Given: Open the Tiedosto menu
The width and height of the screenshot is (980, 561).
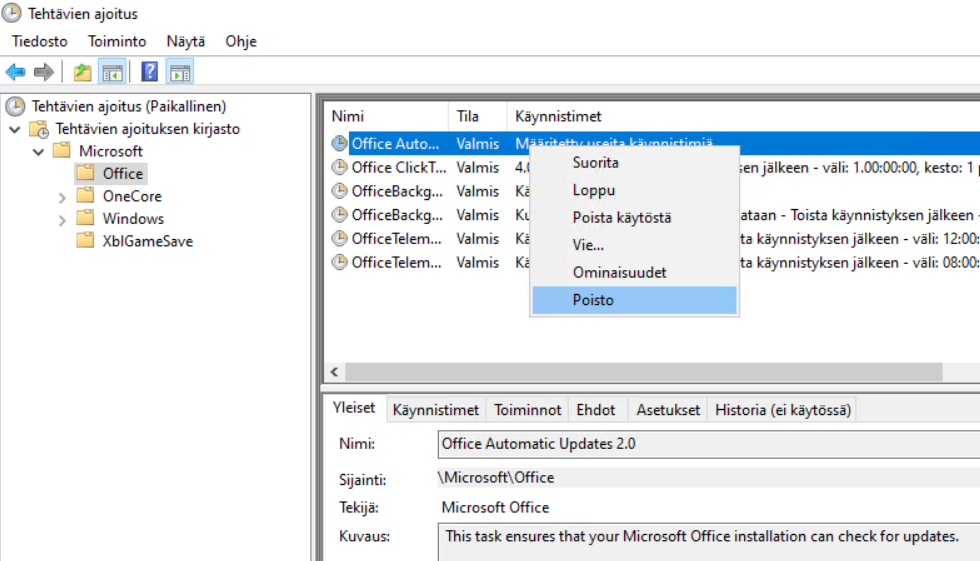Looking at the screenshot, I should pos(39,41).
